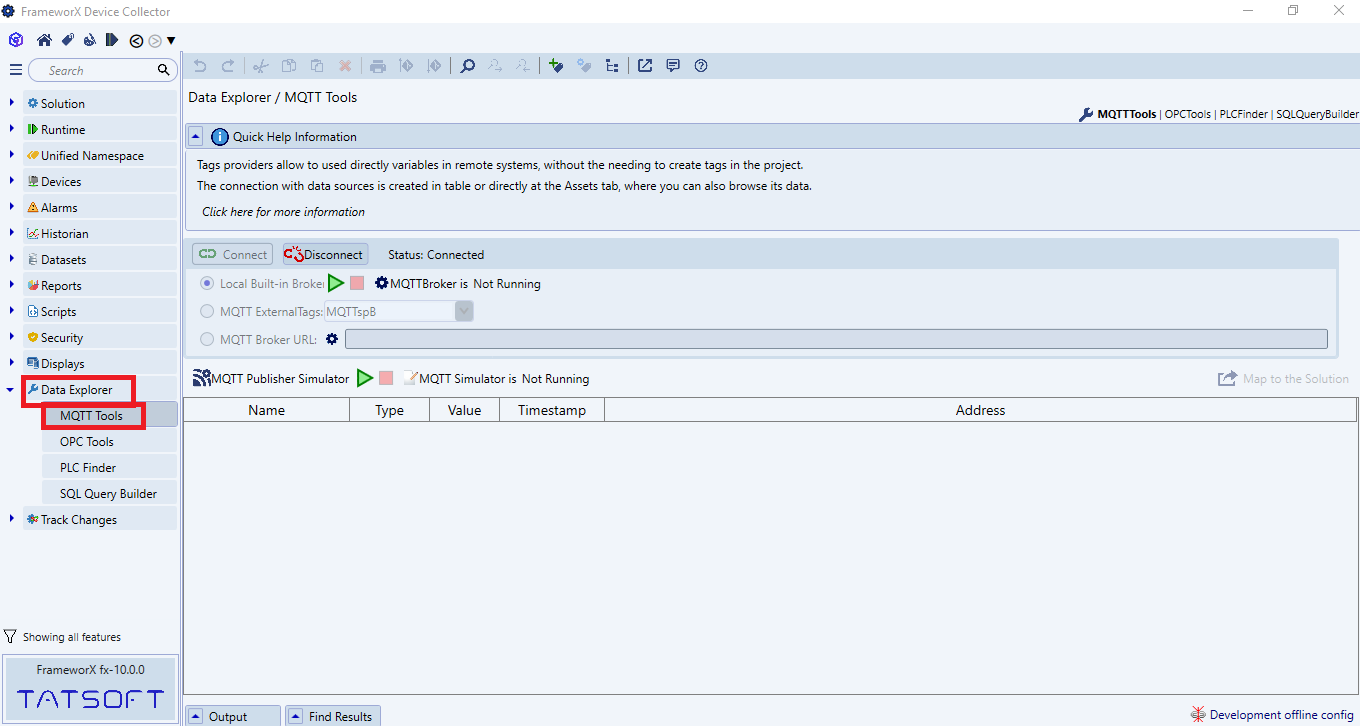
Task: Click the help question mark icon
Action: [701, 66]
